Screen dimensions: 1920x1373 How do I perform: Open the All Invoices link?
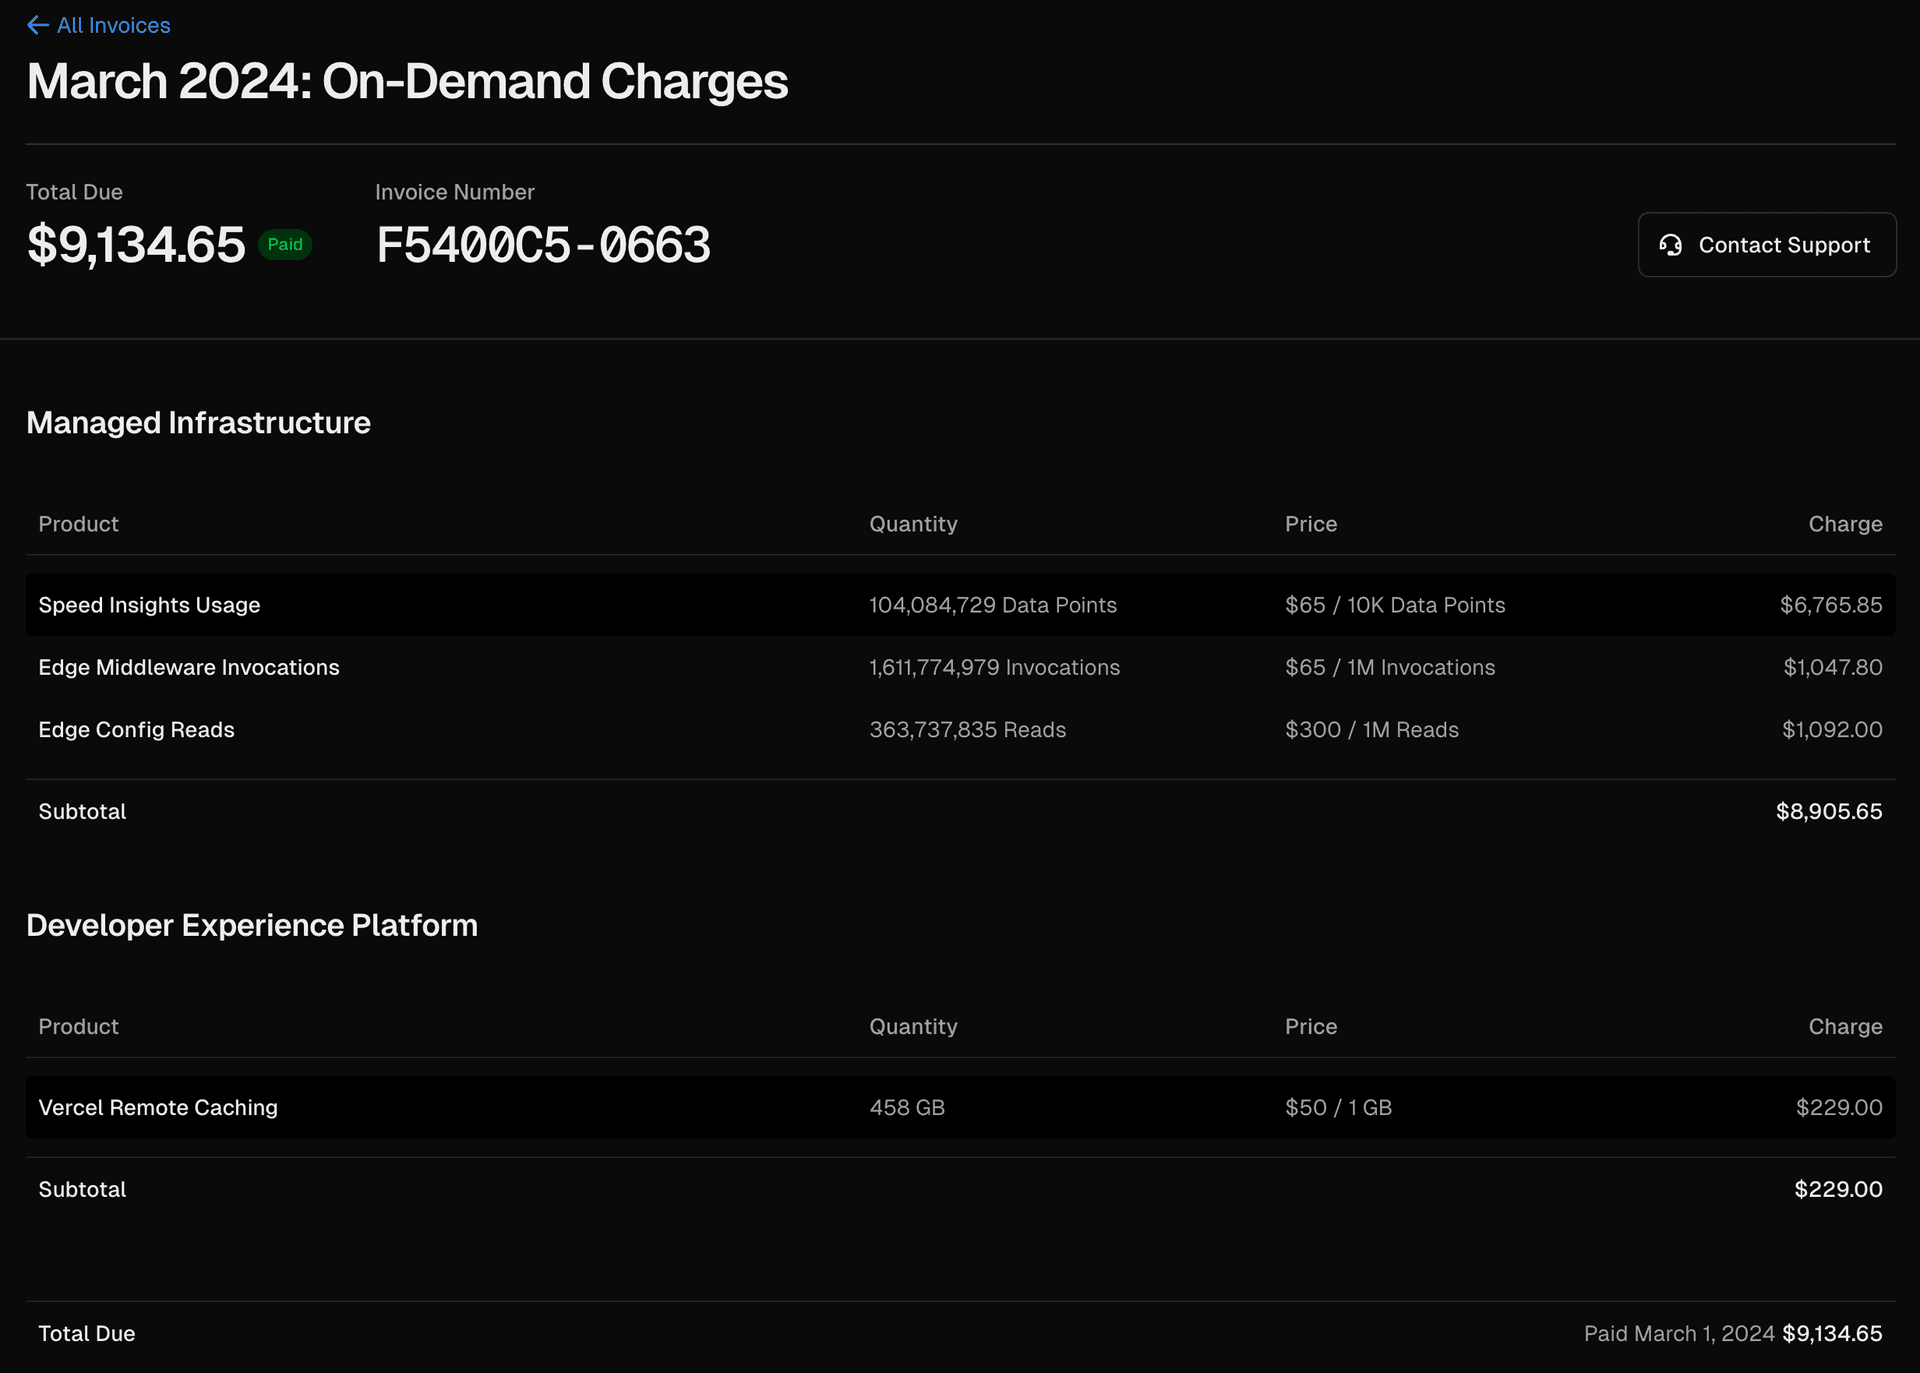(x=113, y=25)
